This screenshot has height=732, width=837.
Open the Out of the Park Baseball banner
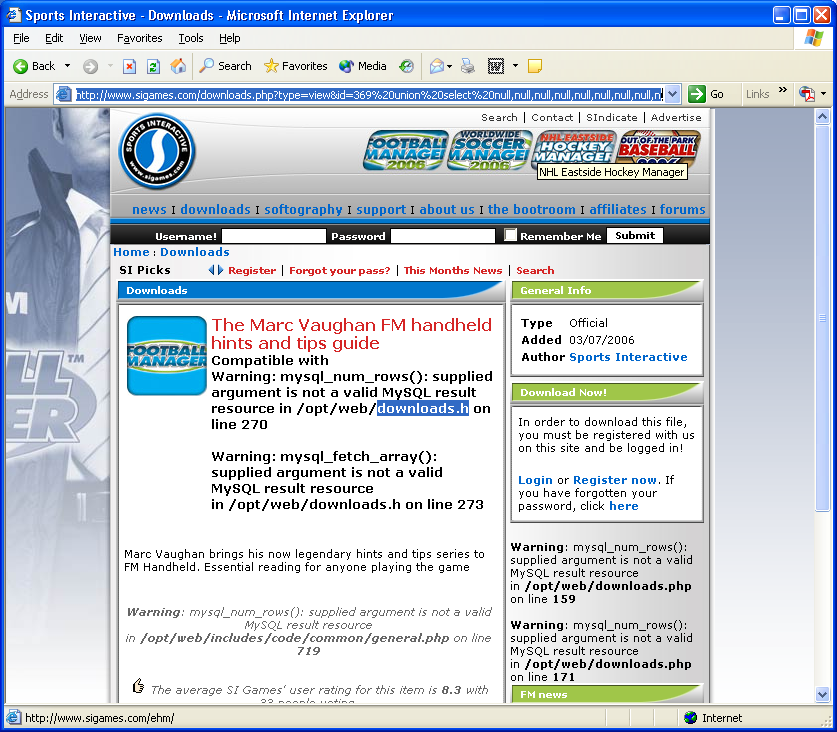[659, 147]
